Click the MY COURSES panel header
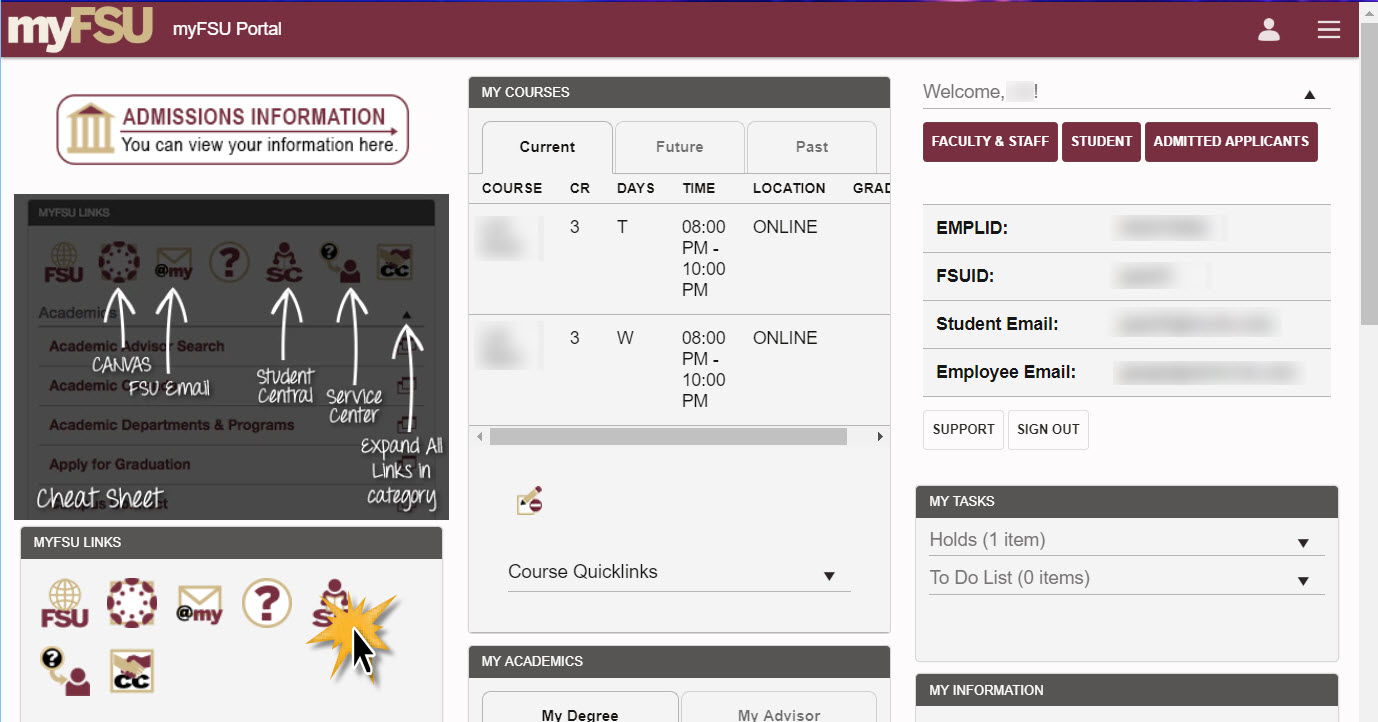Screen dimensions: 1378x722 click(679, 92)
